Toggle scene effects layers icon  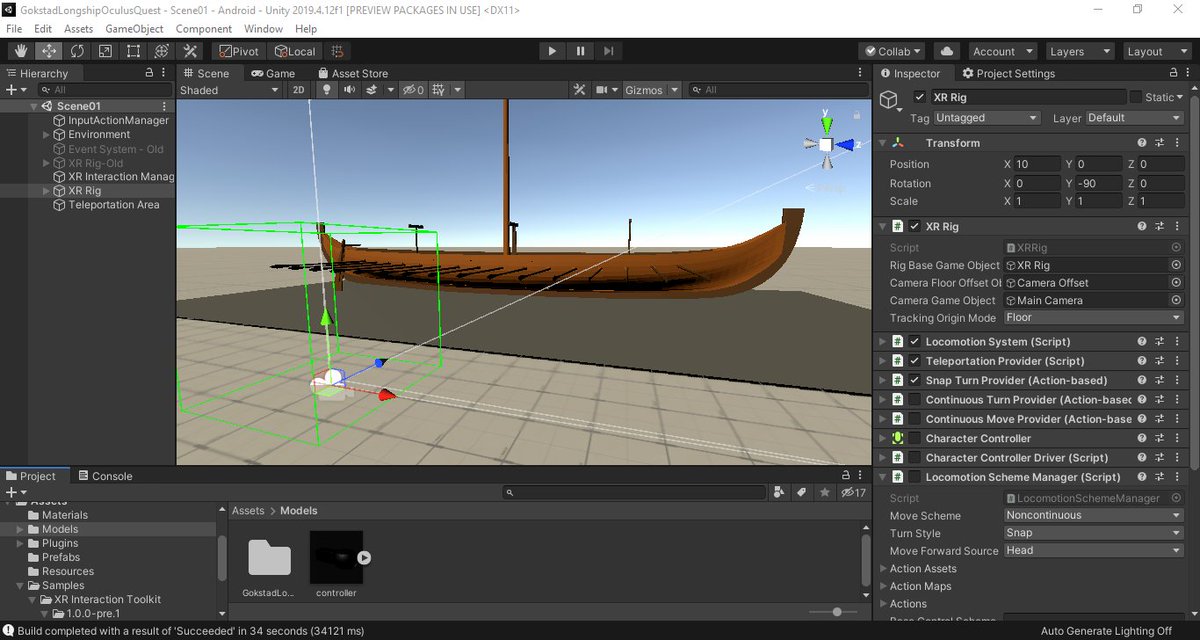pyautogui.click(x=371, y=90)
